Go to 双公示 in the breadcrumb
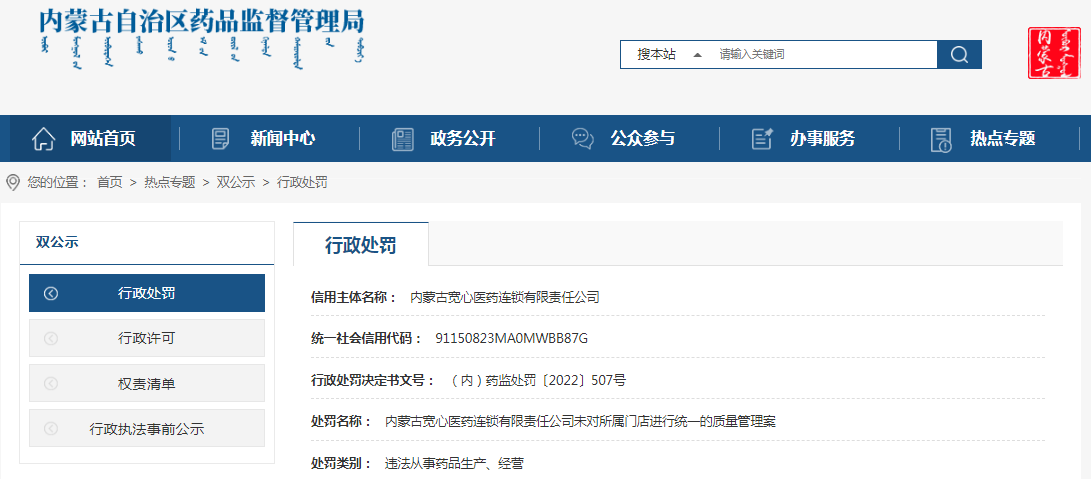 [x=236, y=182]
